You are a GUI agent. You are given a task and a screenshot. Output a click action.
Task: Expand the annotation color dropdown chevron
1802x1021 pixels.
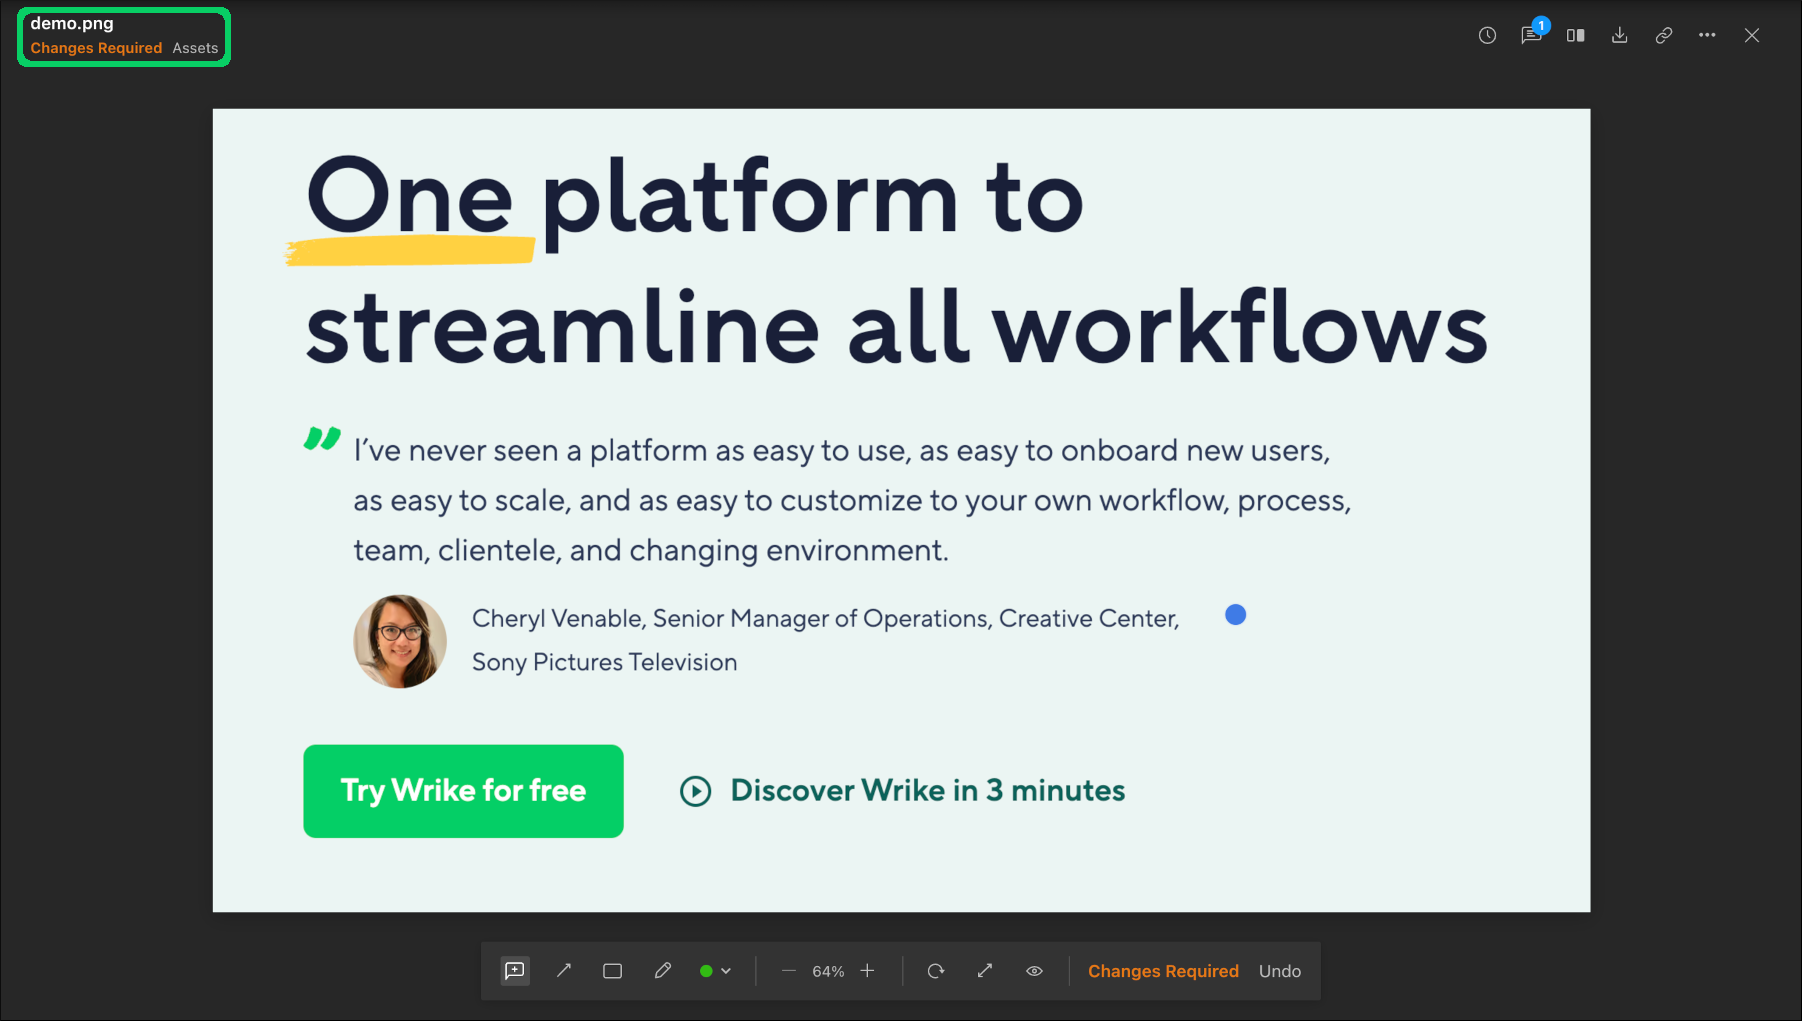726,971
